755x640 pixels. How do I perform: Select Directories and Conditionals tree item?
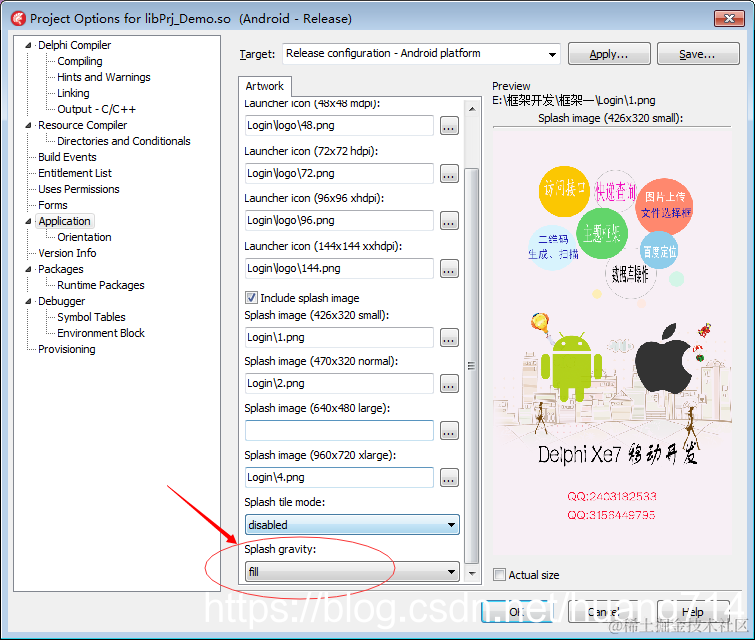coord(124,141)
